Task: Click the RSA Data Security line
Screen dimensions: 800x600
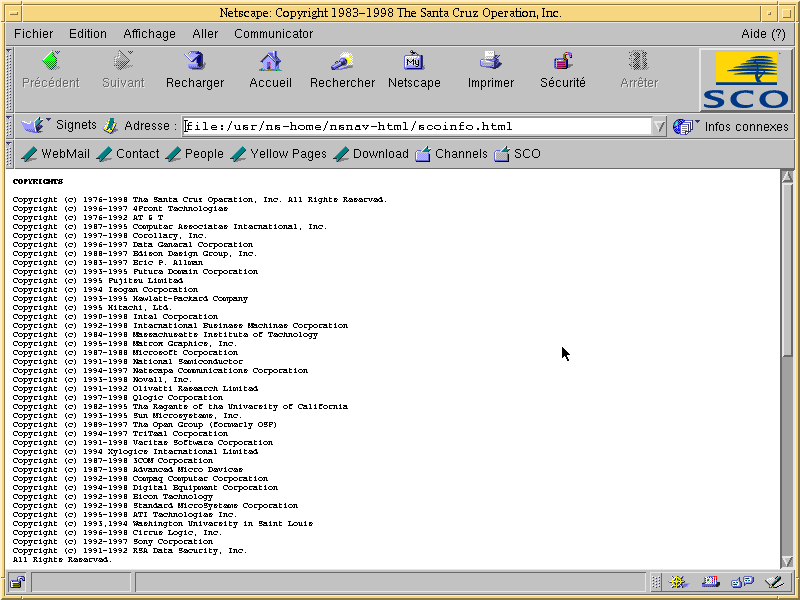Action: pos(130,551)
